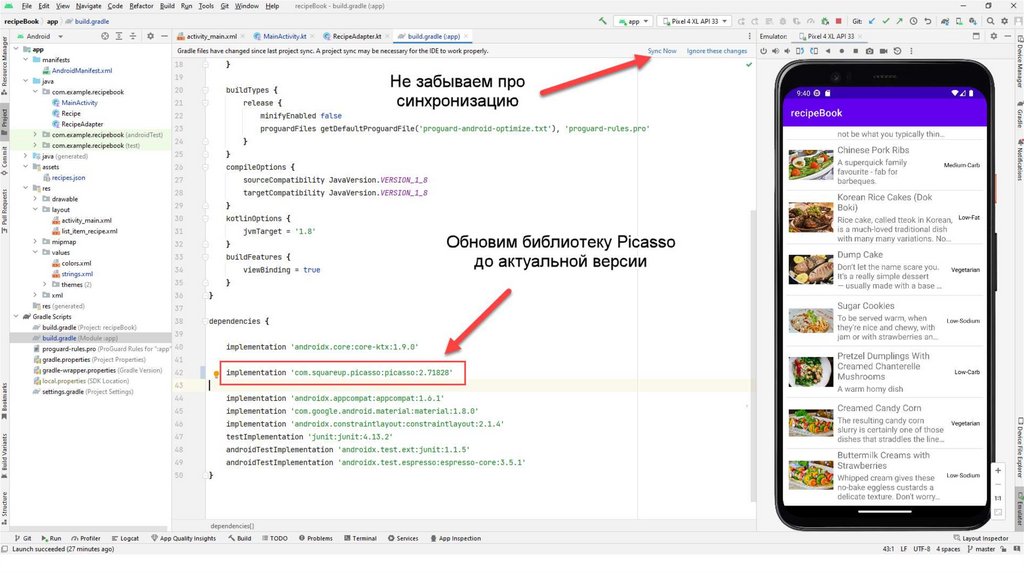Click the Build project hammer icon
This screenshot has width=1024, height=574.
coord(603,20)
